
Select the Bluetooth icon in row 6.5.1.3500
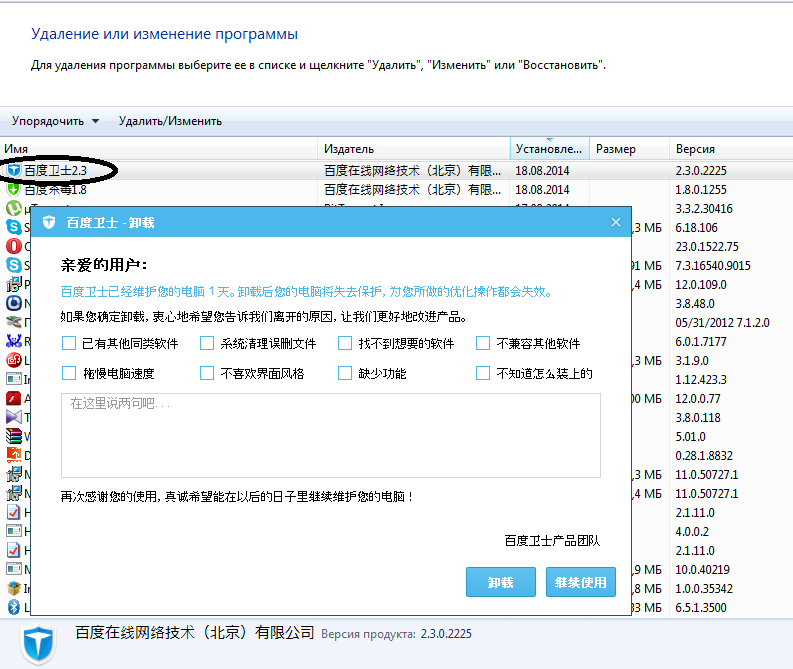click(x=14, y=607)
